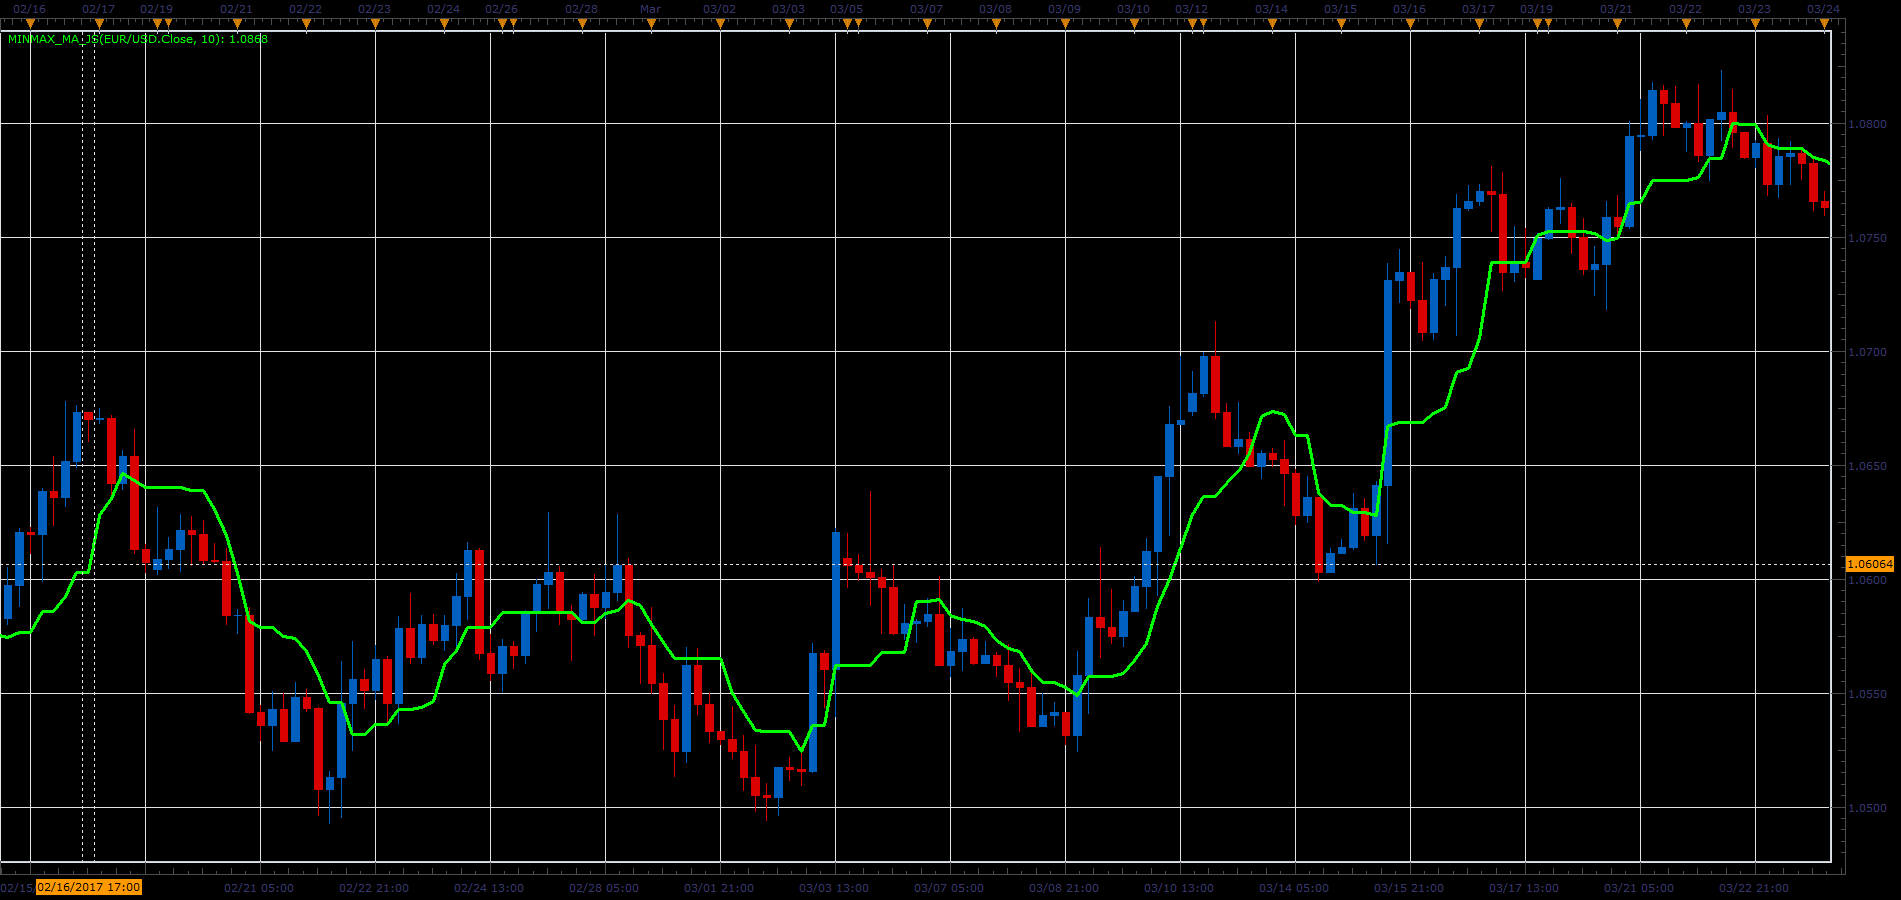Click the 02/24 13:00 bottom time label
The image size is (1901, 900).
489,888
